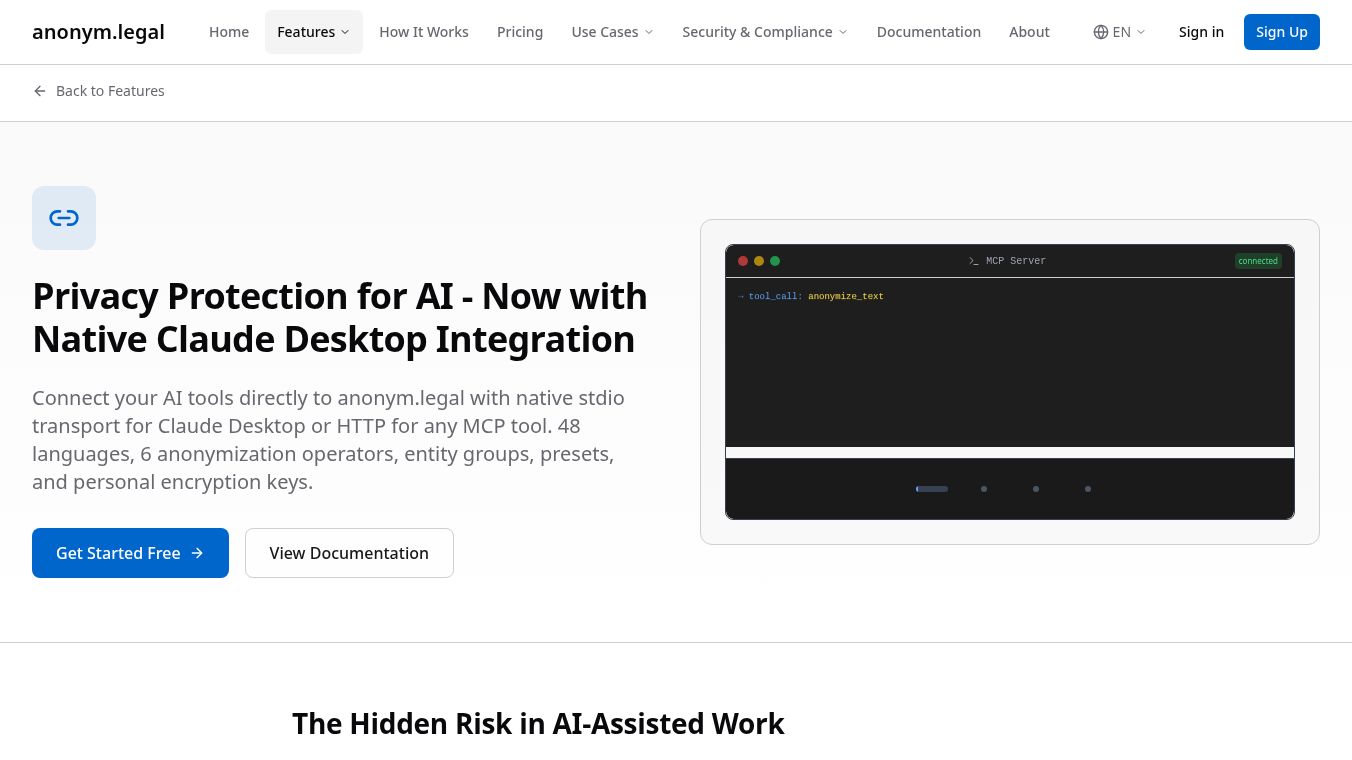
Task: Expand the Features dropdown menu
Action: 314,32
